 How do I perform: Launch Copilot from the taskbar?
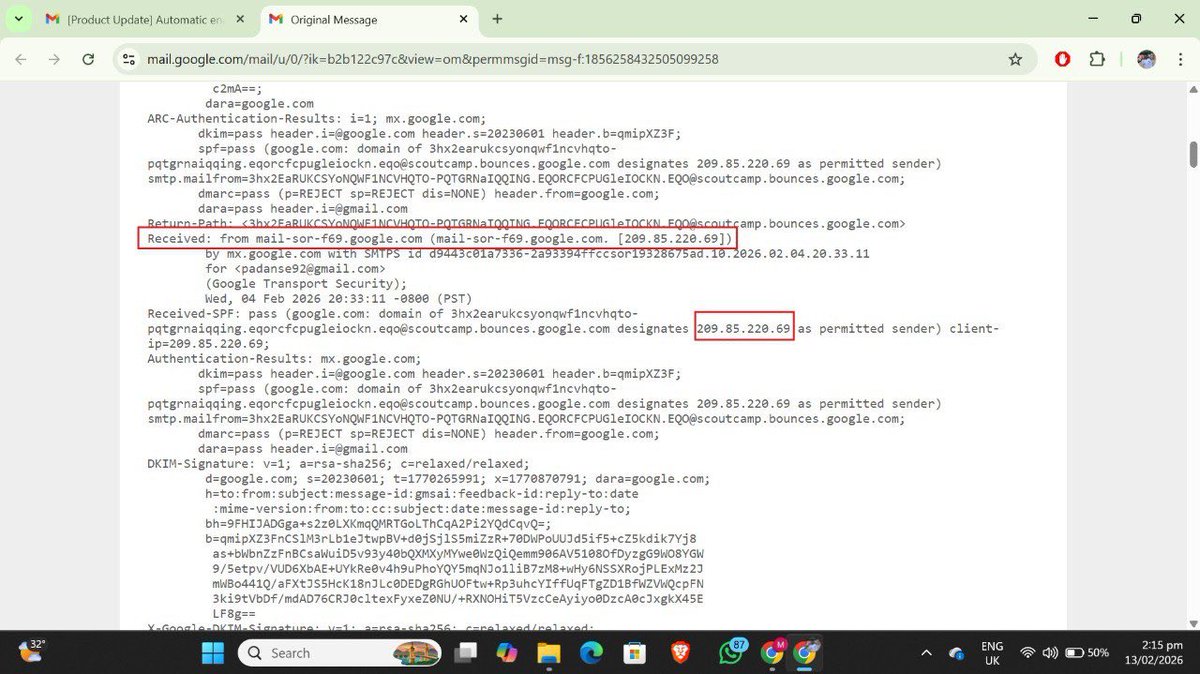tap(507, 653)
